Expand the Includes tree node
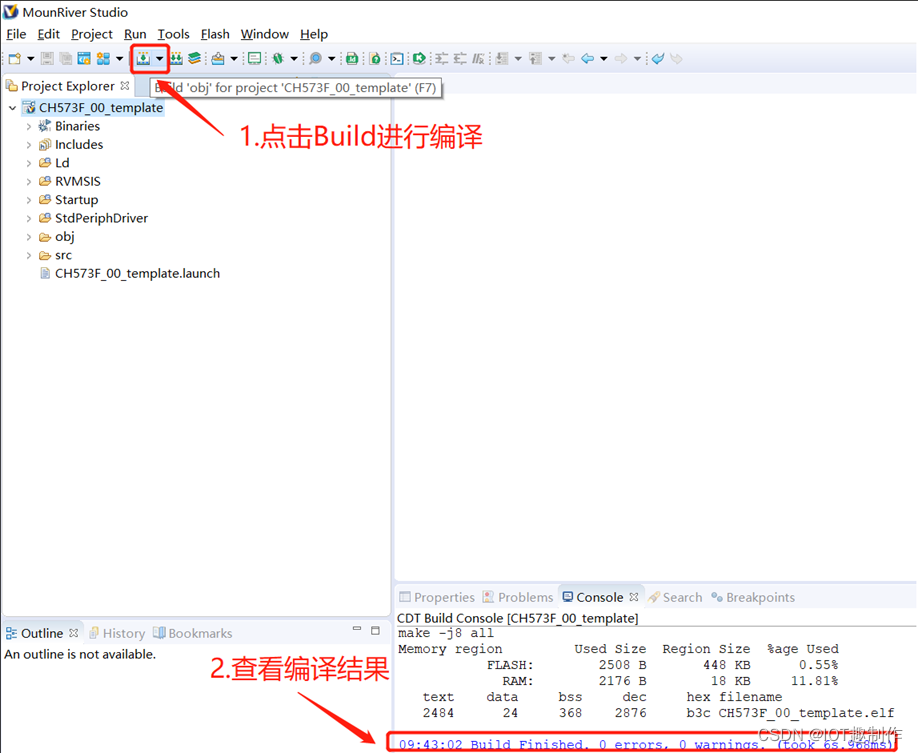Image resolution: width=918 pixels, height=753 pixels. click(x=29, y=145)
